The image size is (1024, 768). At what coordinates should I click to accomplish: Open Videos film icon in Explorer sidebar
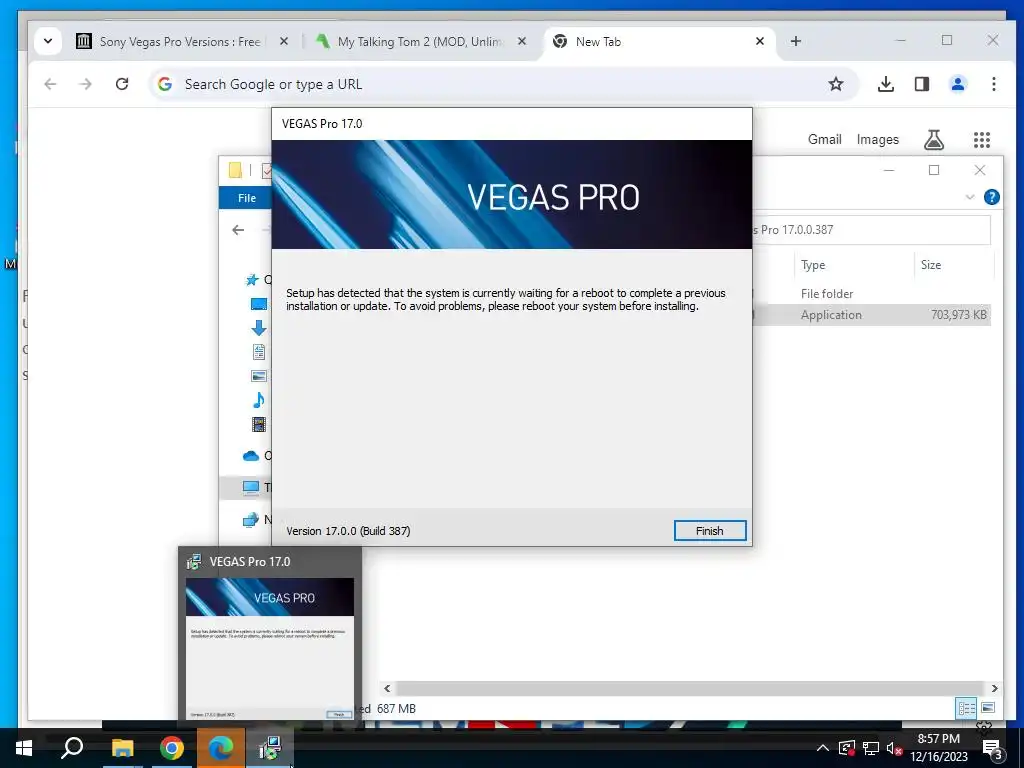(259, 424)
